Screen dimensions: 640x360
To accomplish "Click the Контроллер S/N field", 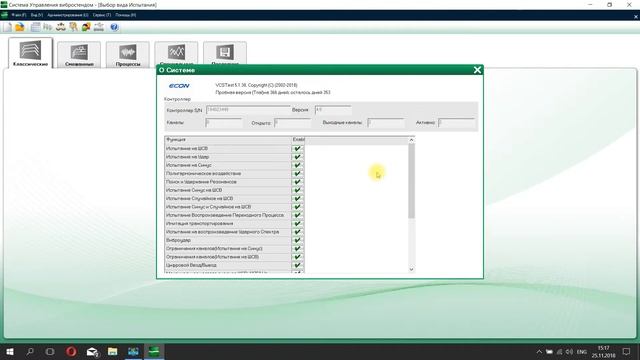I will 248,110.
